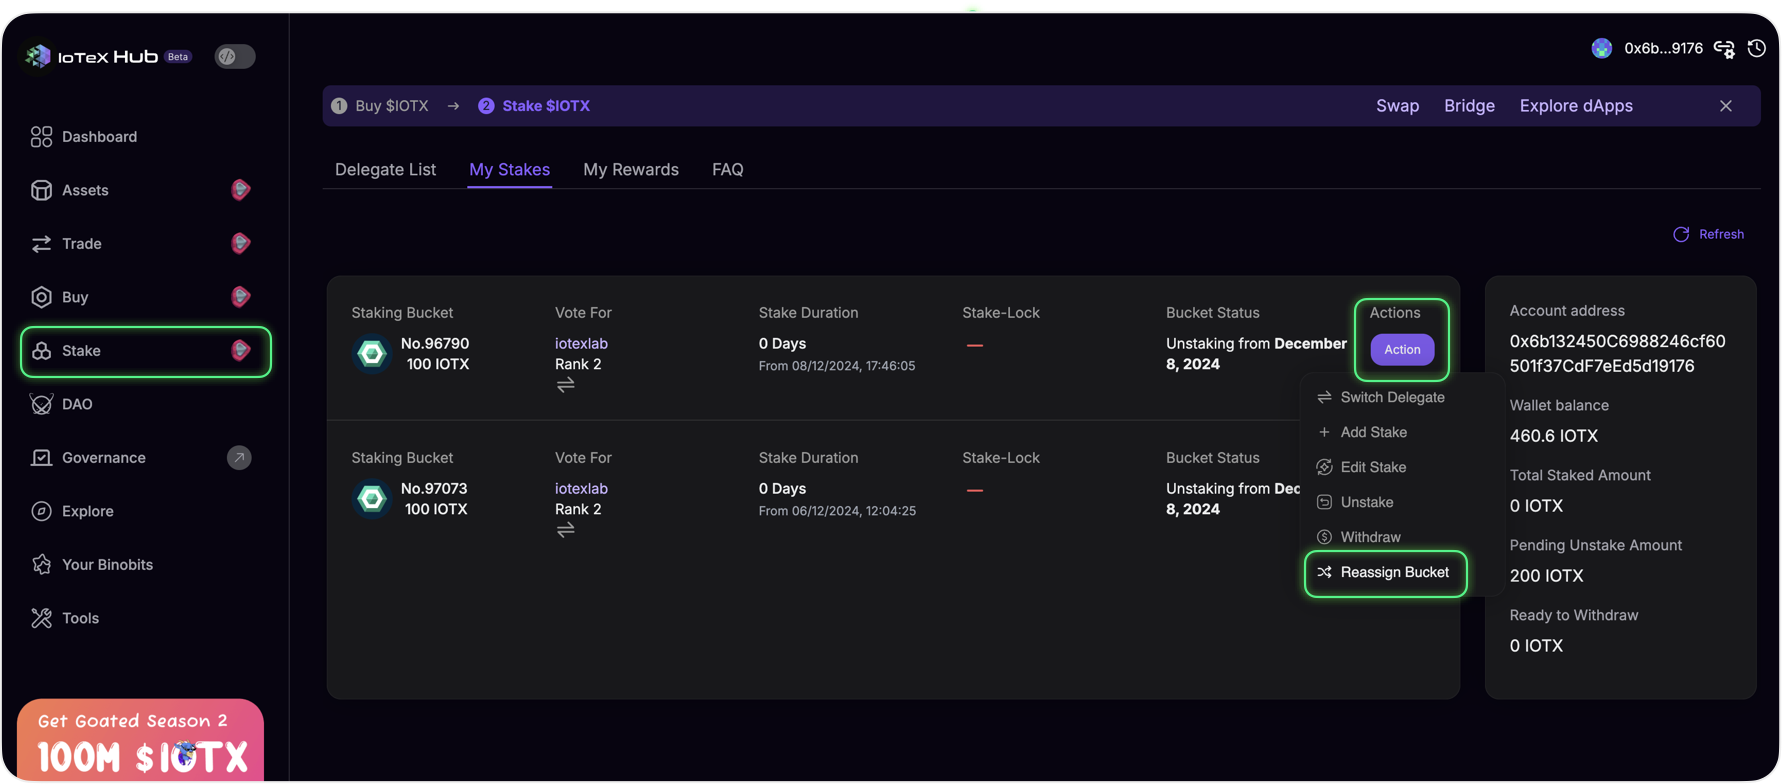Click the history clock icon in header
The width and height of the screenshot is (1782, 784).
coord(1756,48)
